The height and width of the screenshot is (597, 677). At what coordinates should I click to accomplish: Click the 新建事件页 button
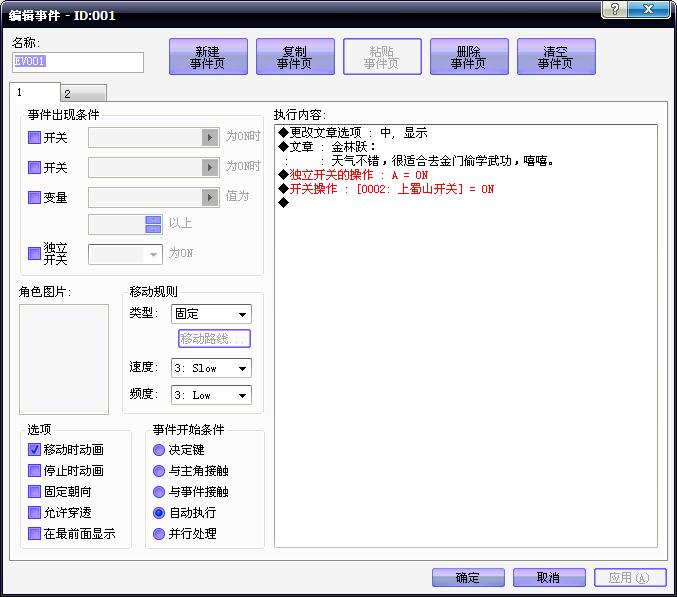pyautogui.click(x=208, y=57)
